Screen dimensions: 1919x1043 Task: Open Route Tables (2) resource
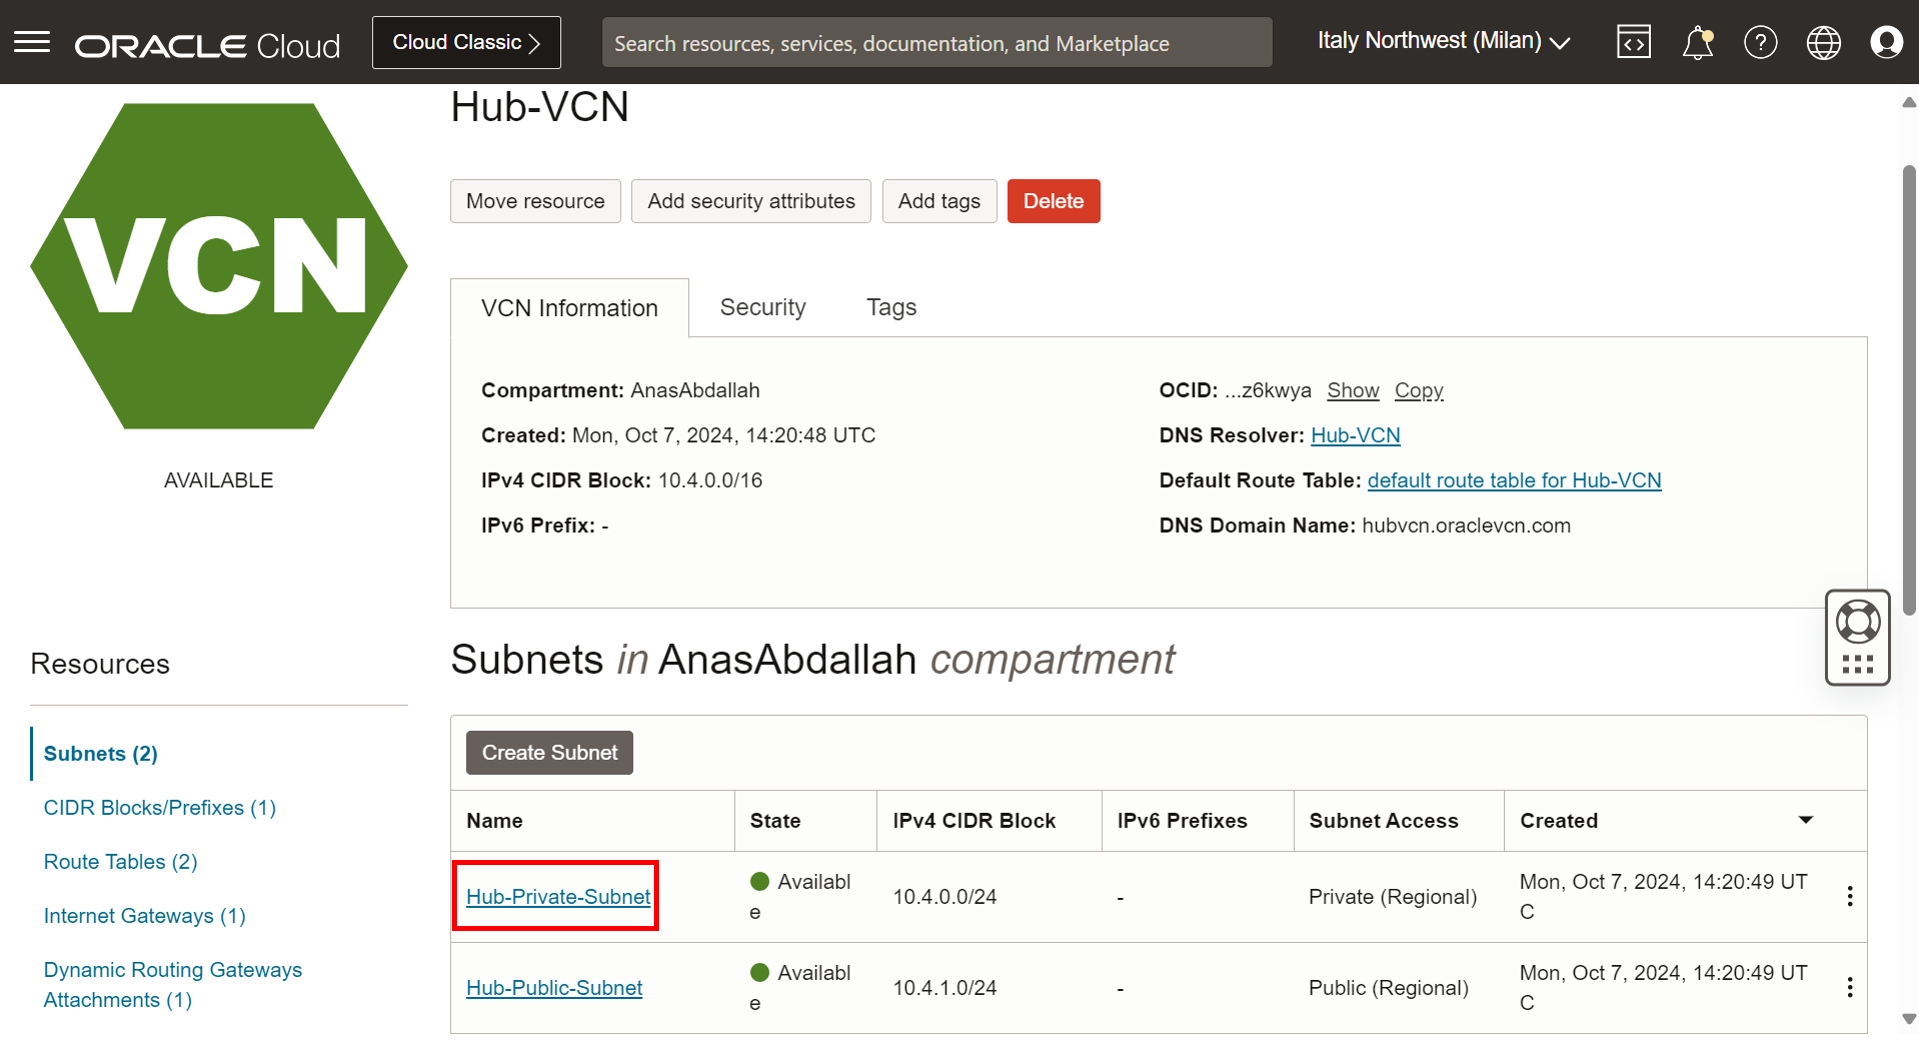121,861
